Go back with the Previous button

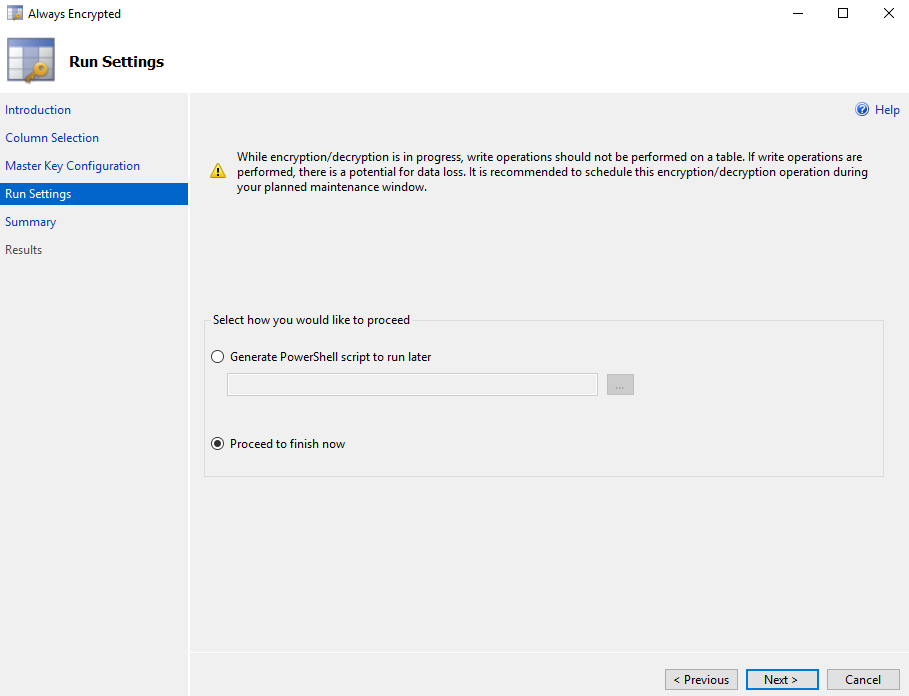pyautogui.click(x=701, y=680)
